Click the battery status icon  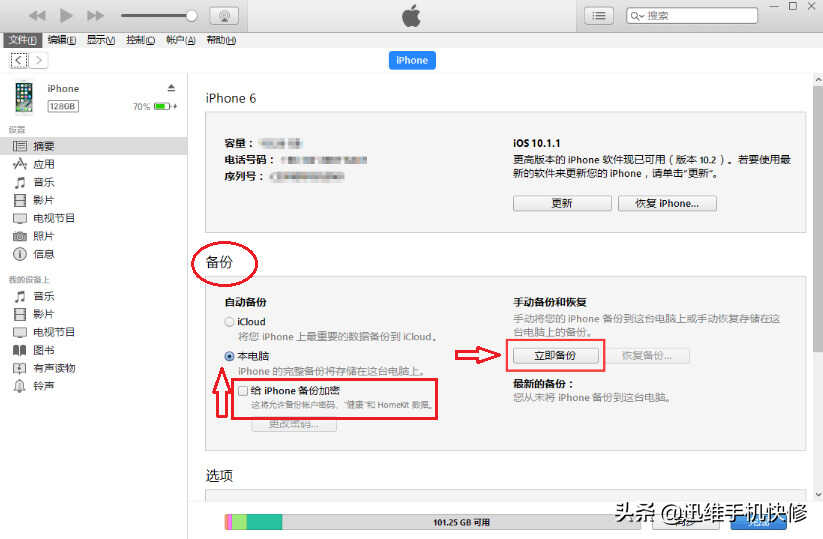pos(163,107)
